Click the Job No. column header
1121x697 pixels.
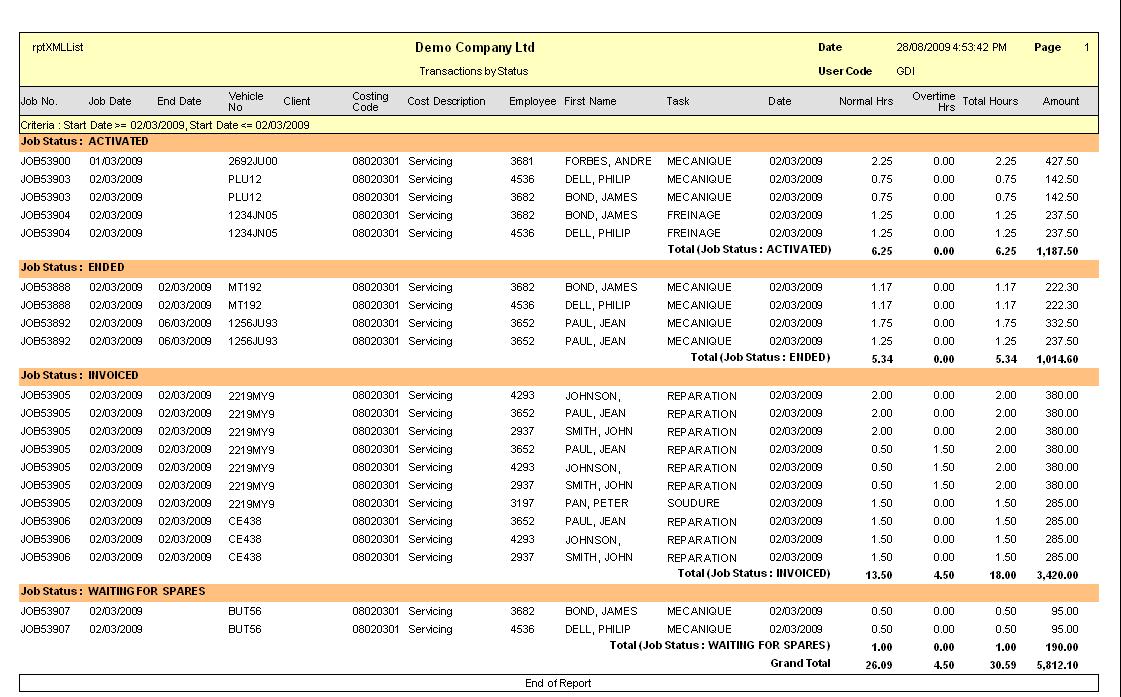(39, 101)
